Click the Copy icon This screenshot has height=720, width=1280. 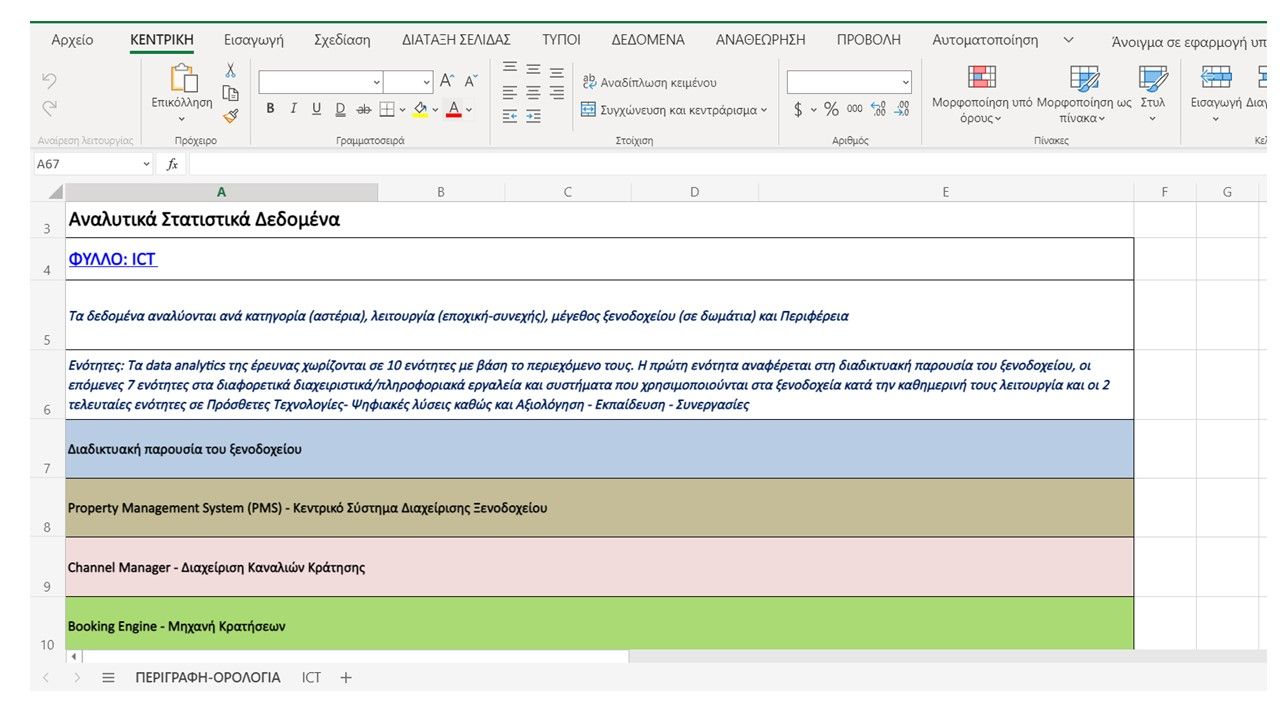click(230, 93)
